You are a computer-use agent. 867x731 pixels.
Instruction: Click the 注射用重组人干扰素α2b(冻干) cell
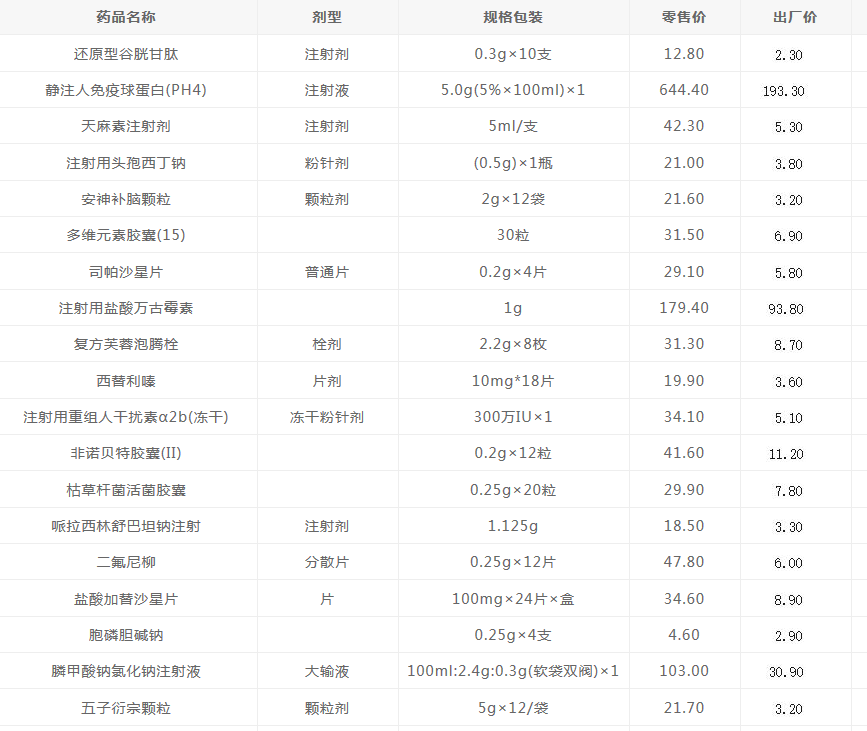coord(126,417)
